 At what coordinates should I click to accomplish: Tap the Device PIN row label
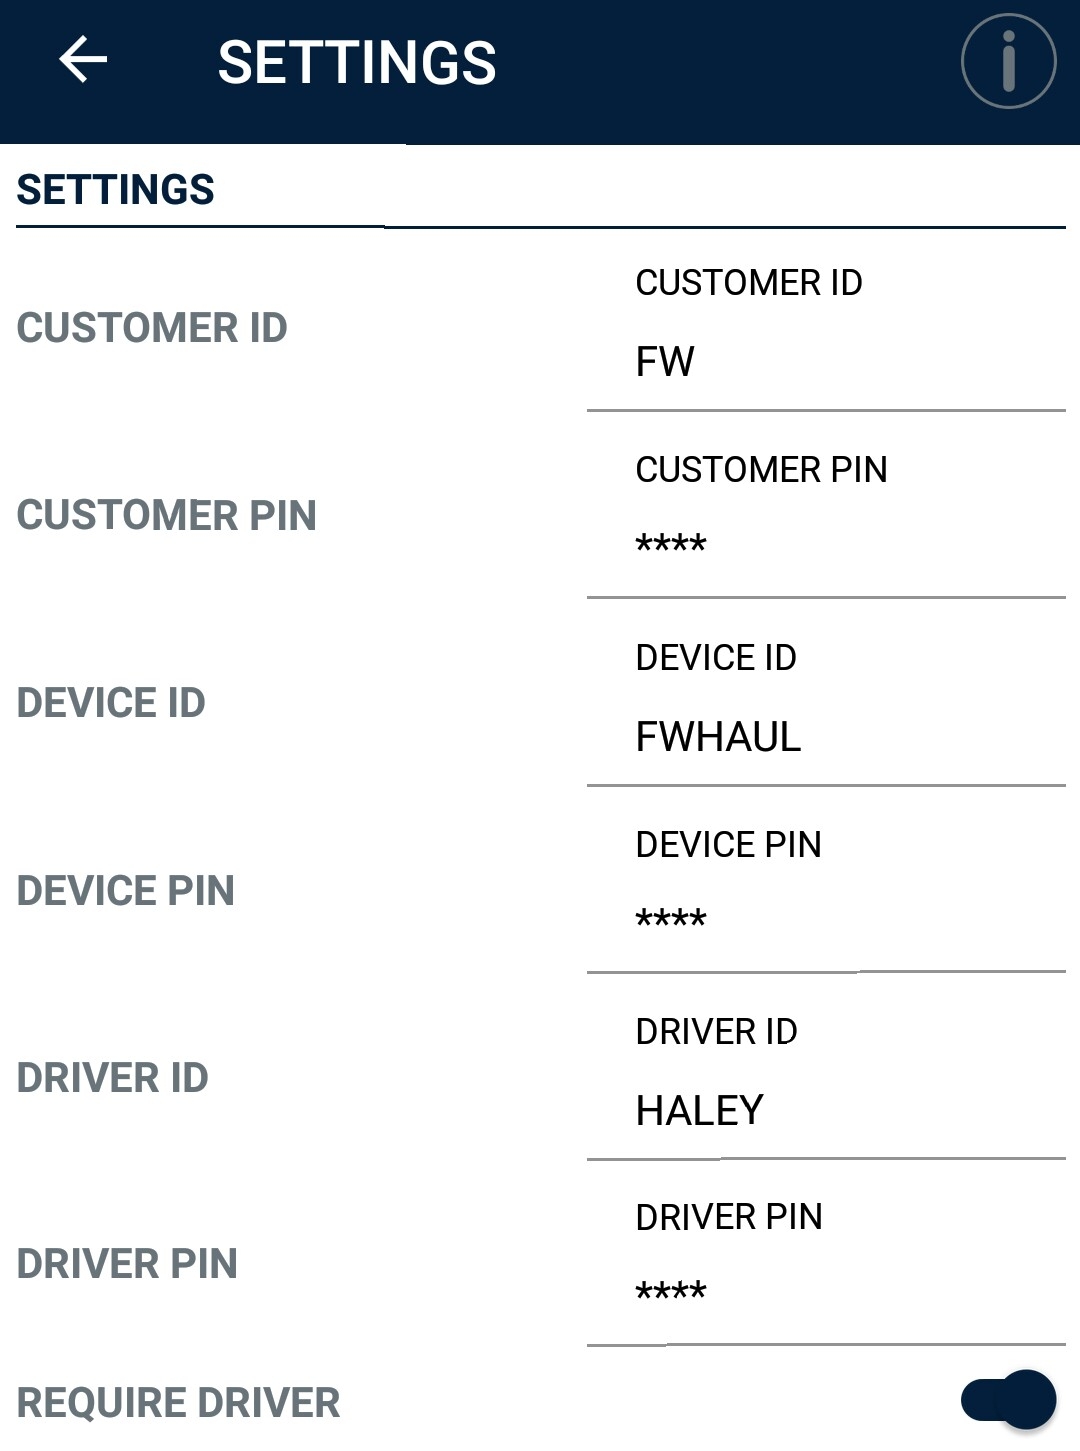tap(126, 891)
